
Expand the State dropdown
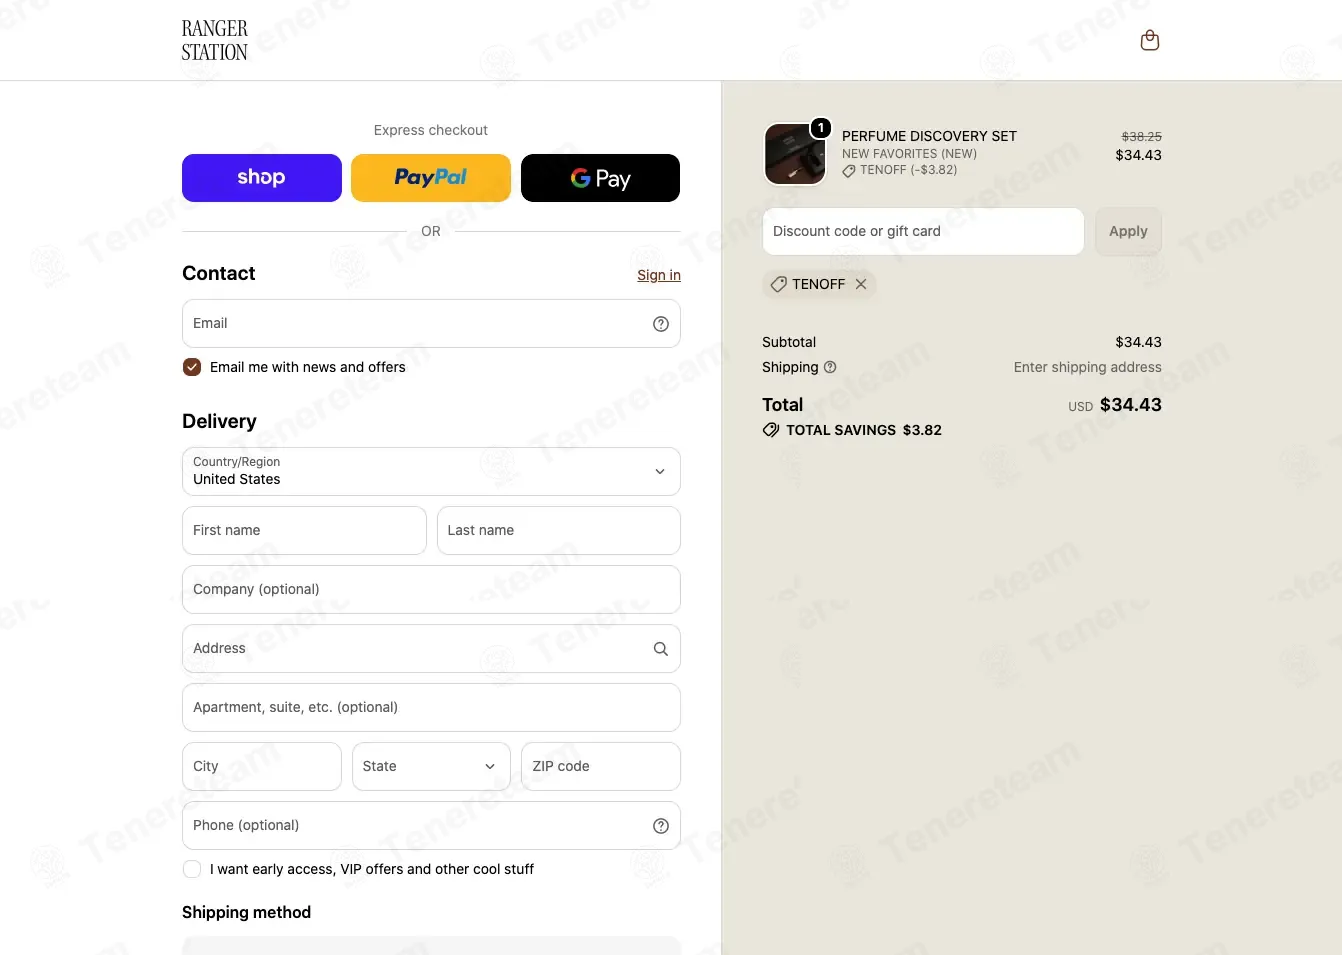[431, 766]
